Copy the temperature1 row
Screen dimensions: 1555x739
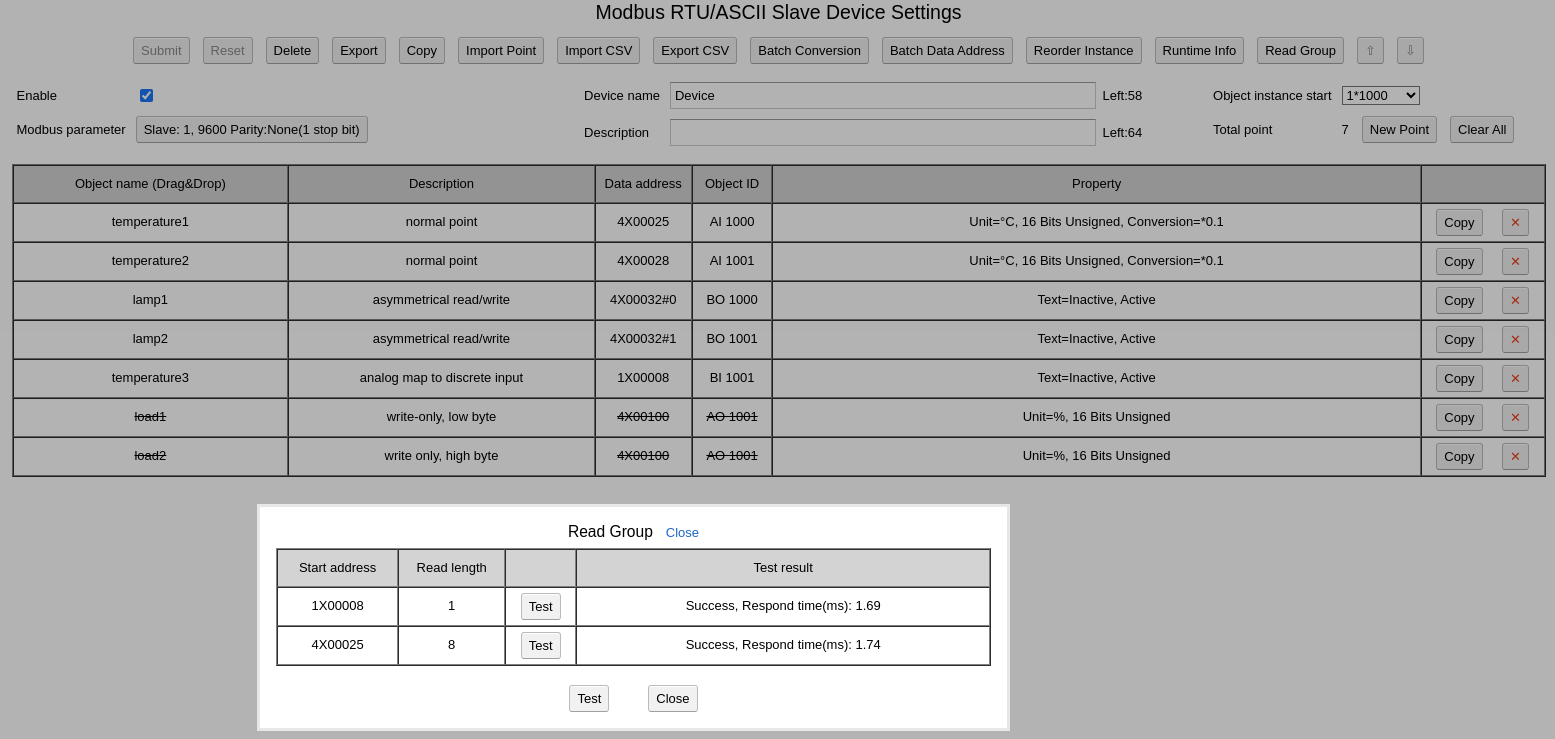pos(1459,222)
